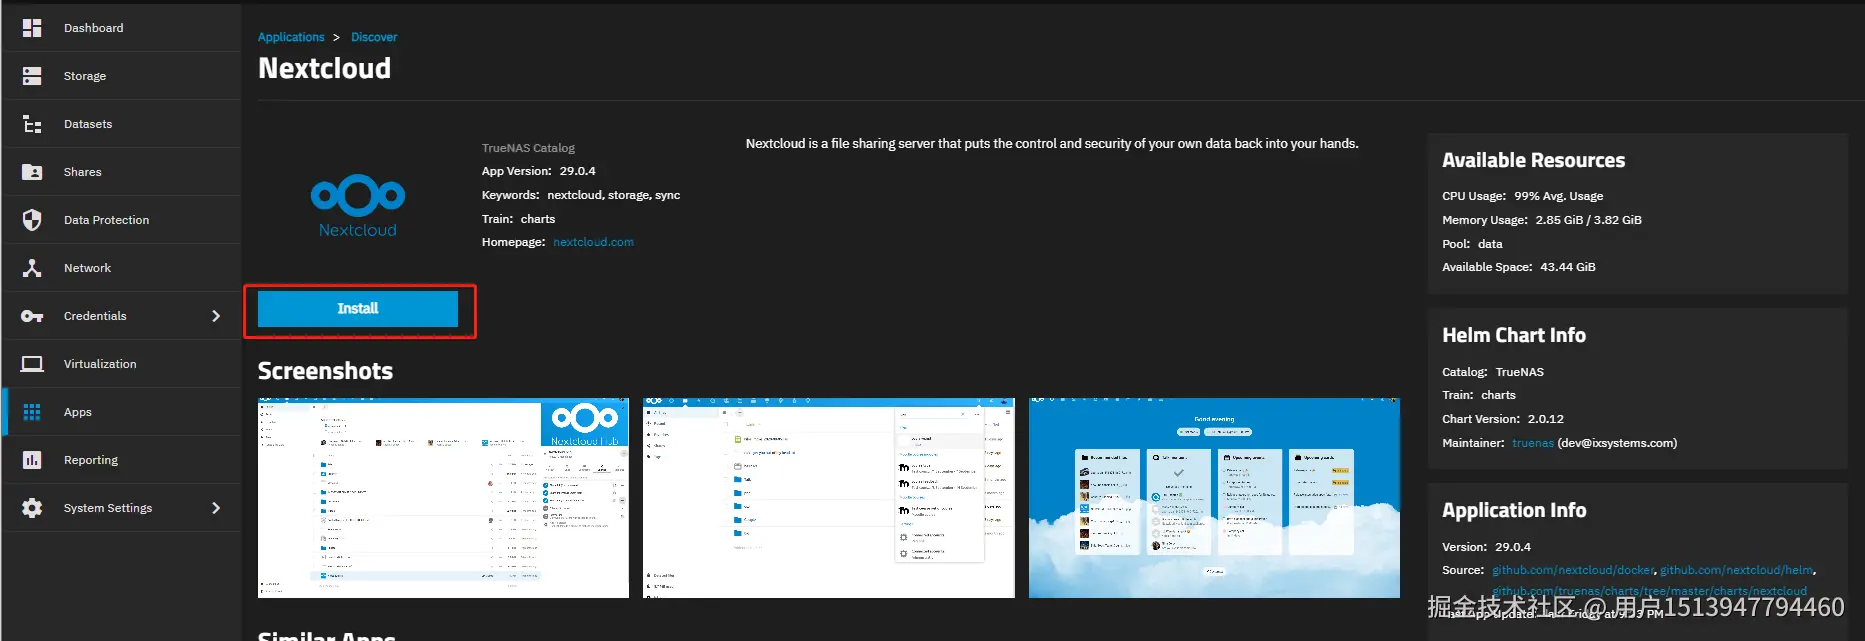1865x641 pixels.
Task: Click the Datasets tree icon
Action: click(x=32, y=124)
